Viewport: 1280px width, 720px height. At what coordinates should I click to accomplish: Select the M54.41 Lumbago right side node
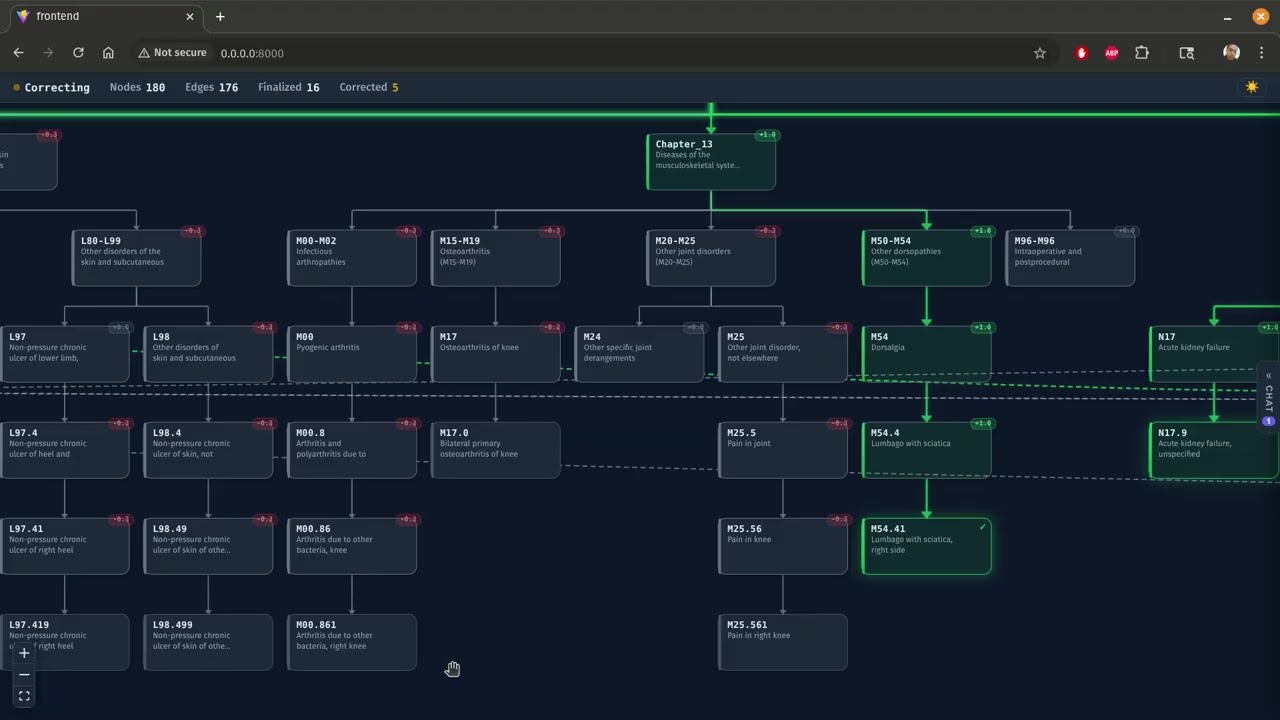[927, 546]
